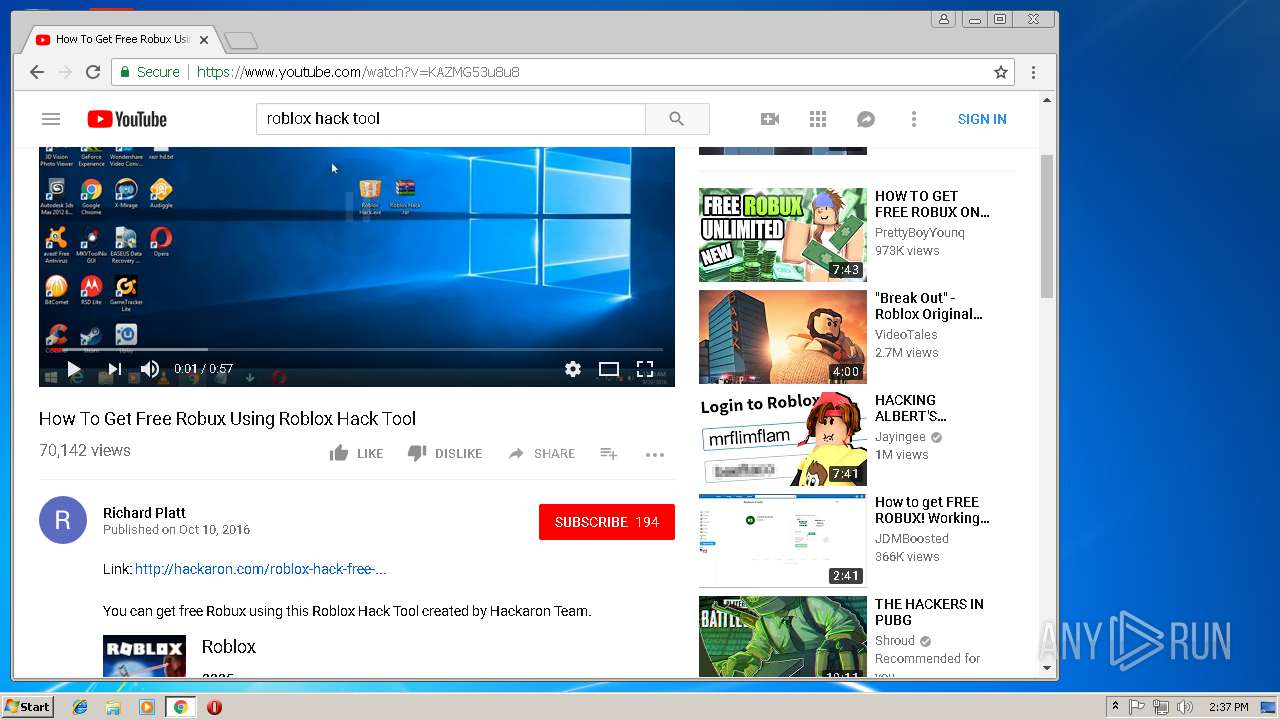This screenshot has height=720, width=1280.
Task: Click the Chrome taskbar button
Action: 180,707
